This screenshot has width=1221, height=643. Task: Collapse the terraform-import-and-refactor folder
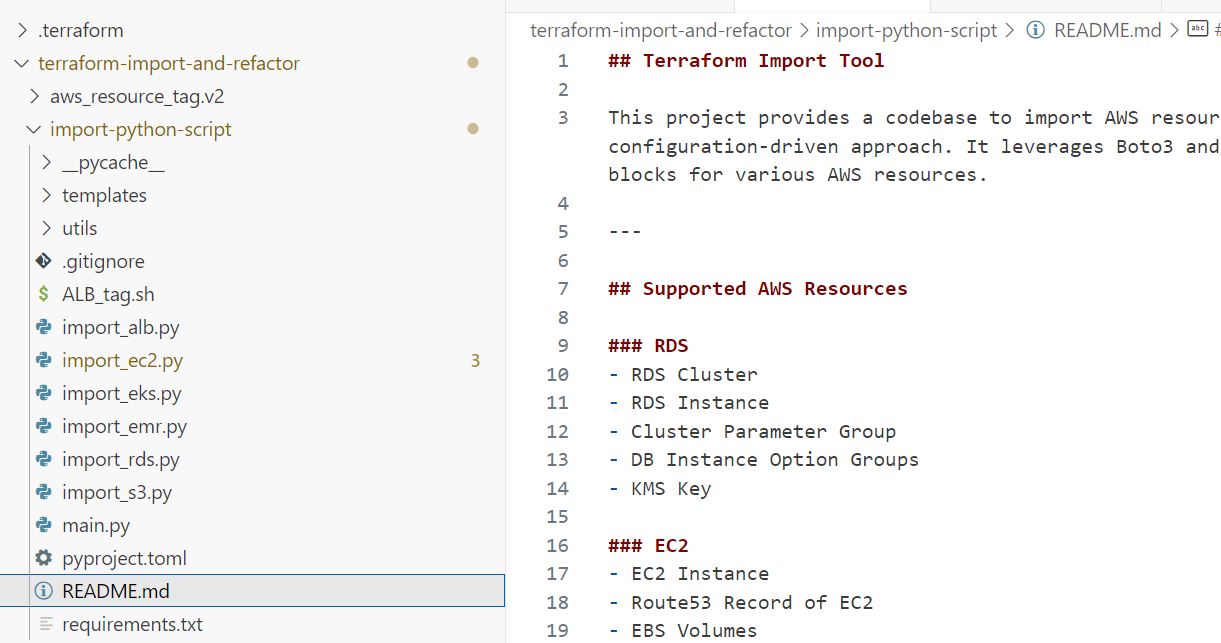pos(23,64)
